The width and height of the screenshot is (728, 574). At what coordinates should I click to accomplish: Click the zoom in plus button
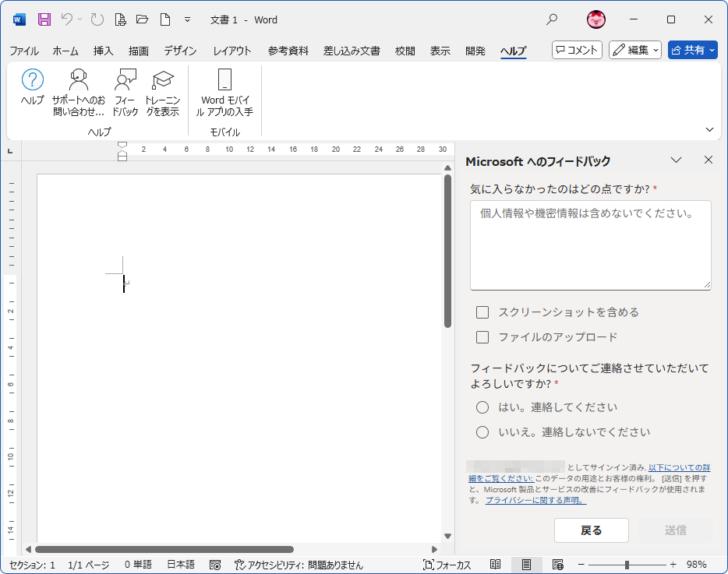click(x=673, y=565)
